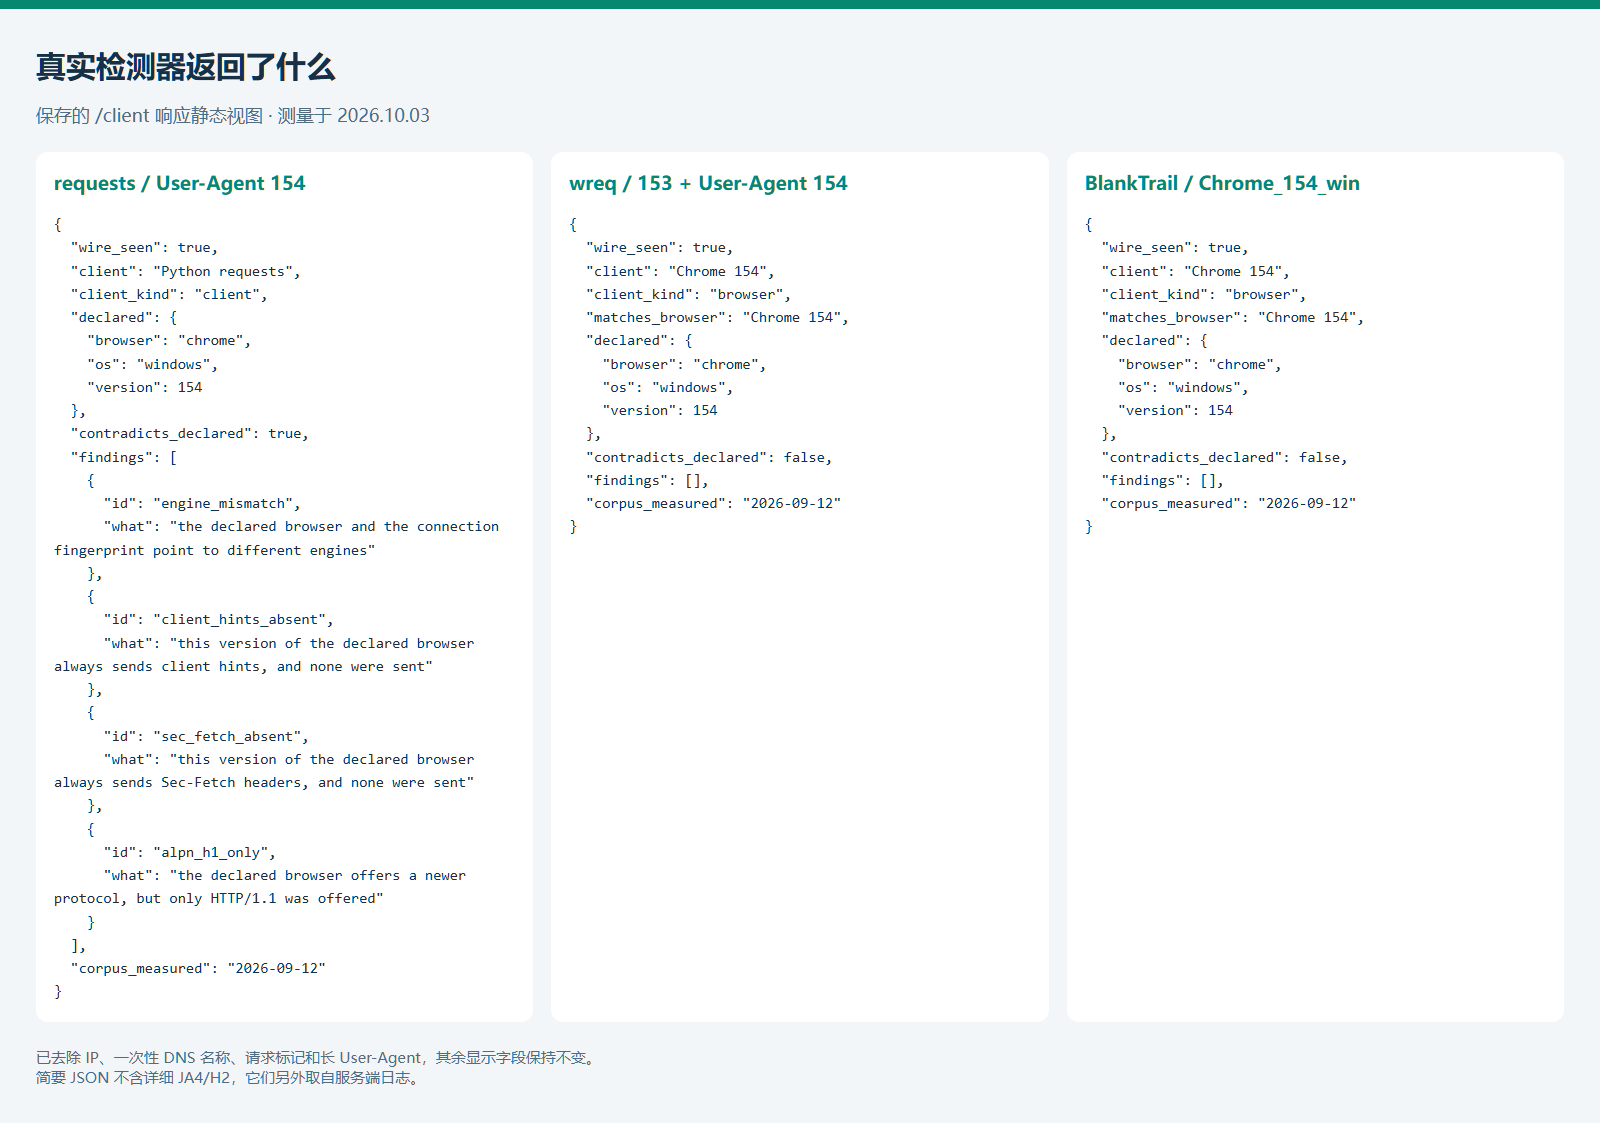Click the "id": "client_hints_absent" line
The height and width of the screenshot is (1123, 1600).
[x=219, y=619]
